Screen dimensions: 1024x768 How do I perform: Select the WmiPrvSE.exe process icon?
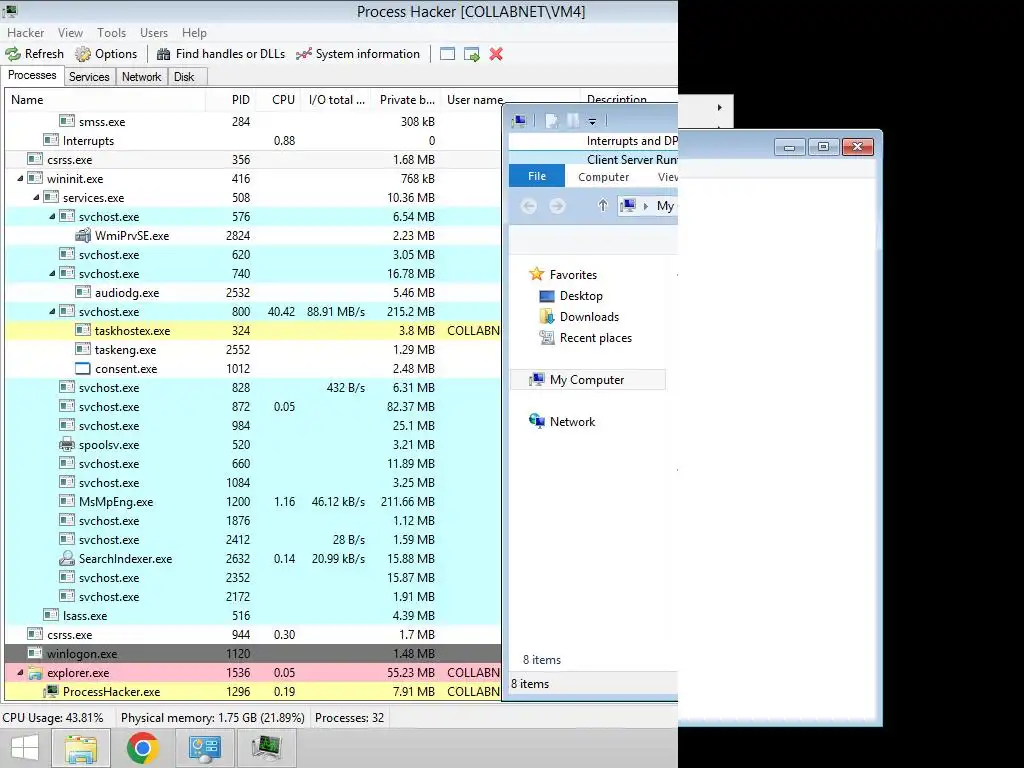tap(82, 235)
